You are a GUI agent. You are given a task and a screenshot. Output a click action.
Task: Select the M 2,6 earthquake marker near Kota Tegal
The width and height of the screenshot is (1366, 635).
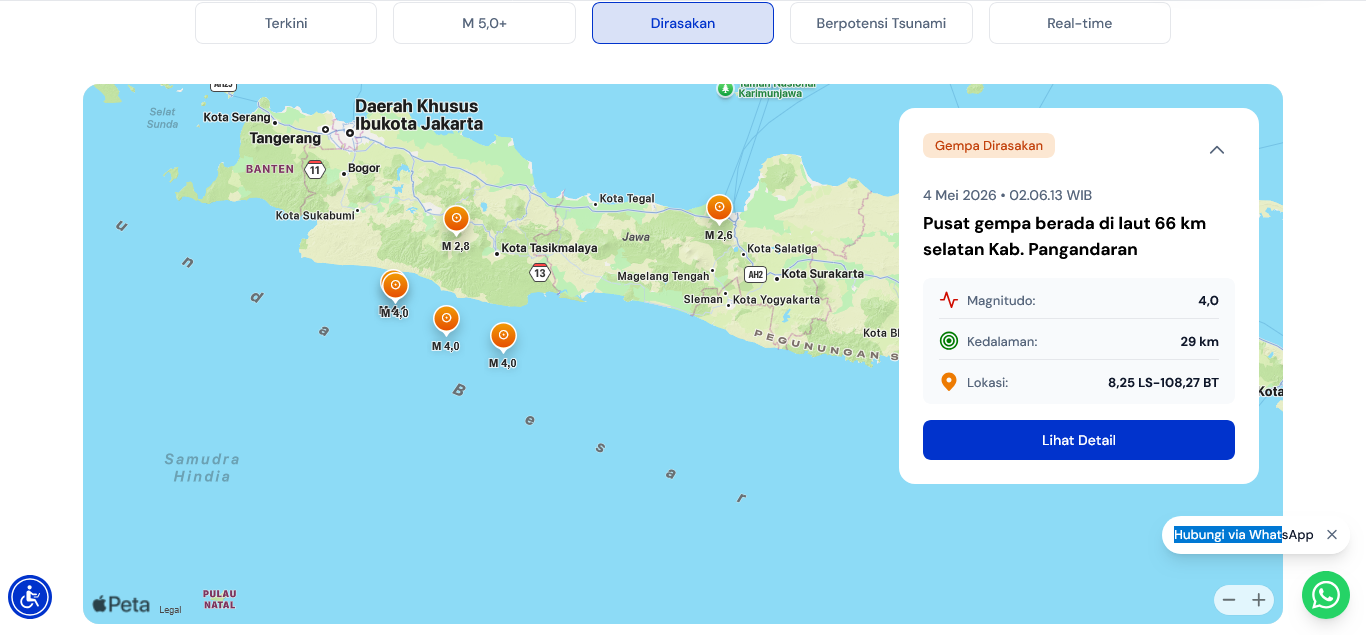[x=719, y=208]
